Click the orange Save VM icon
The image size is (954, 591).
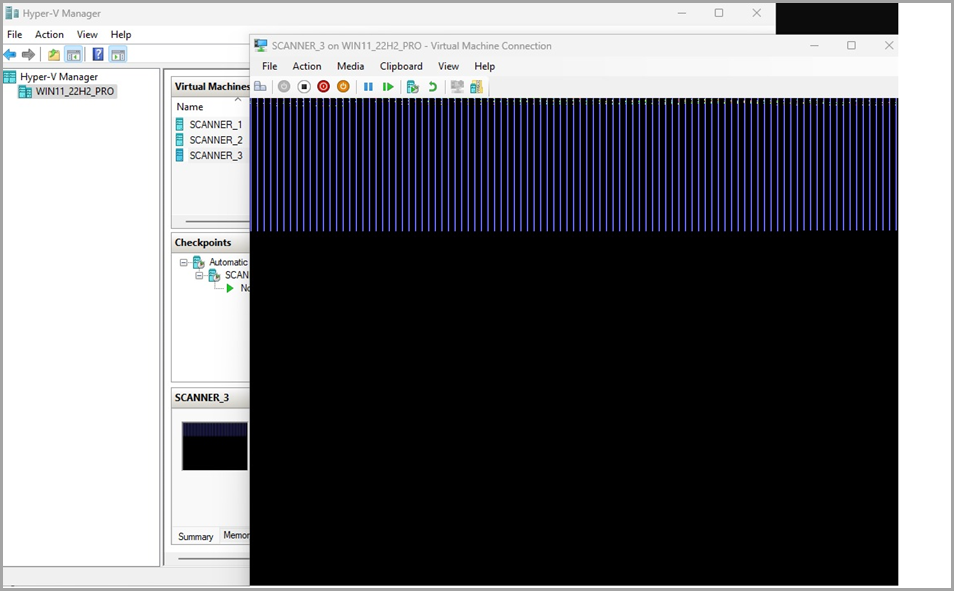pos(342,87)
